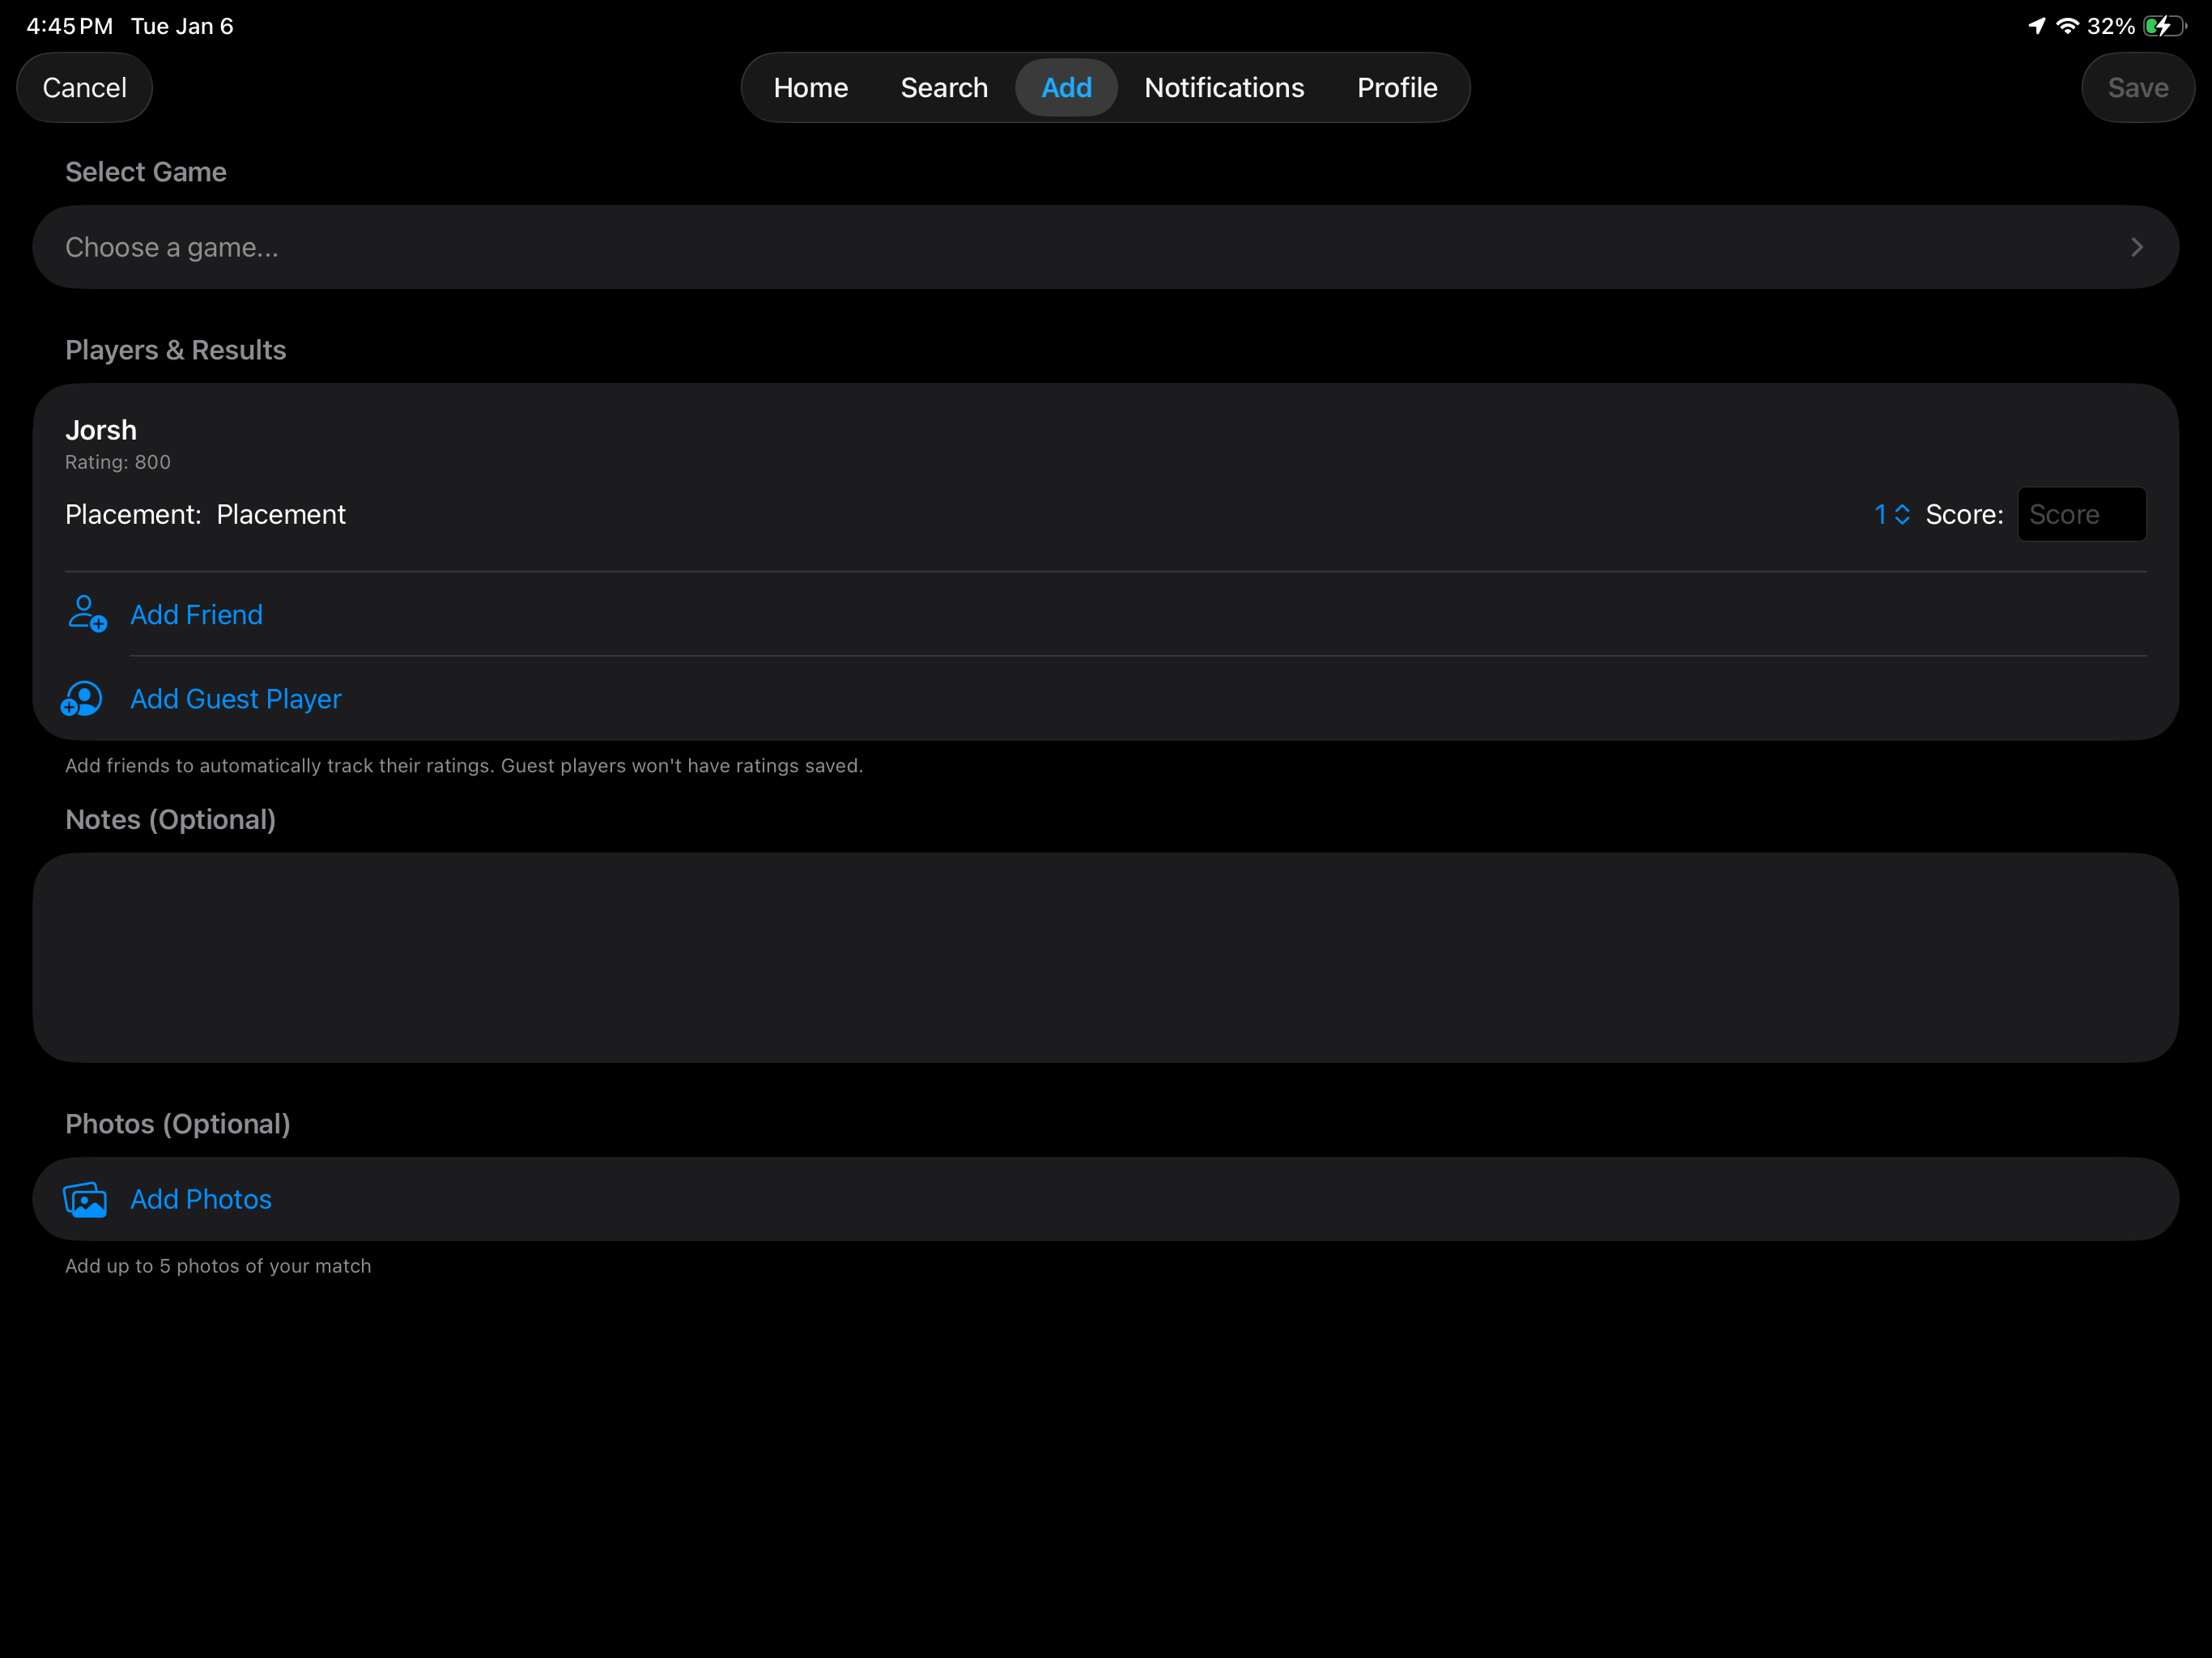
Task: Open the Notifications tab
Action: coord(1224,88)
